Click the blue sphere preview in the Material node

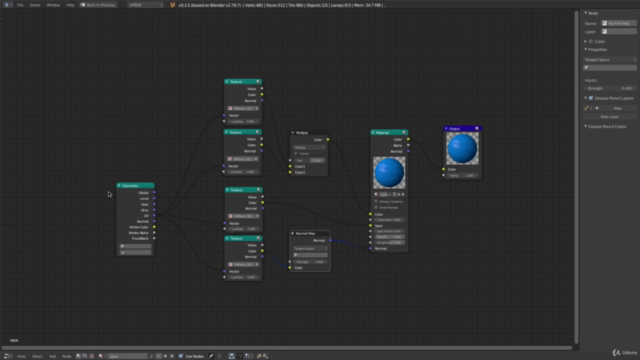389,173
